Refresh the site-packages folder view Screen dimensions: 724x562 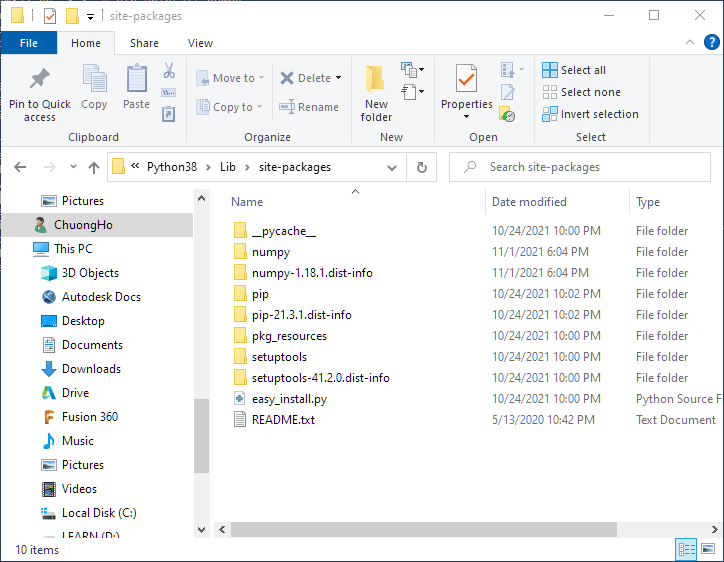point(422,167)
